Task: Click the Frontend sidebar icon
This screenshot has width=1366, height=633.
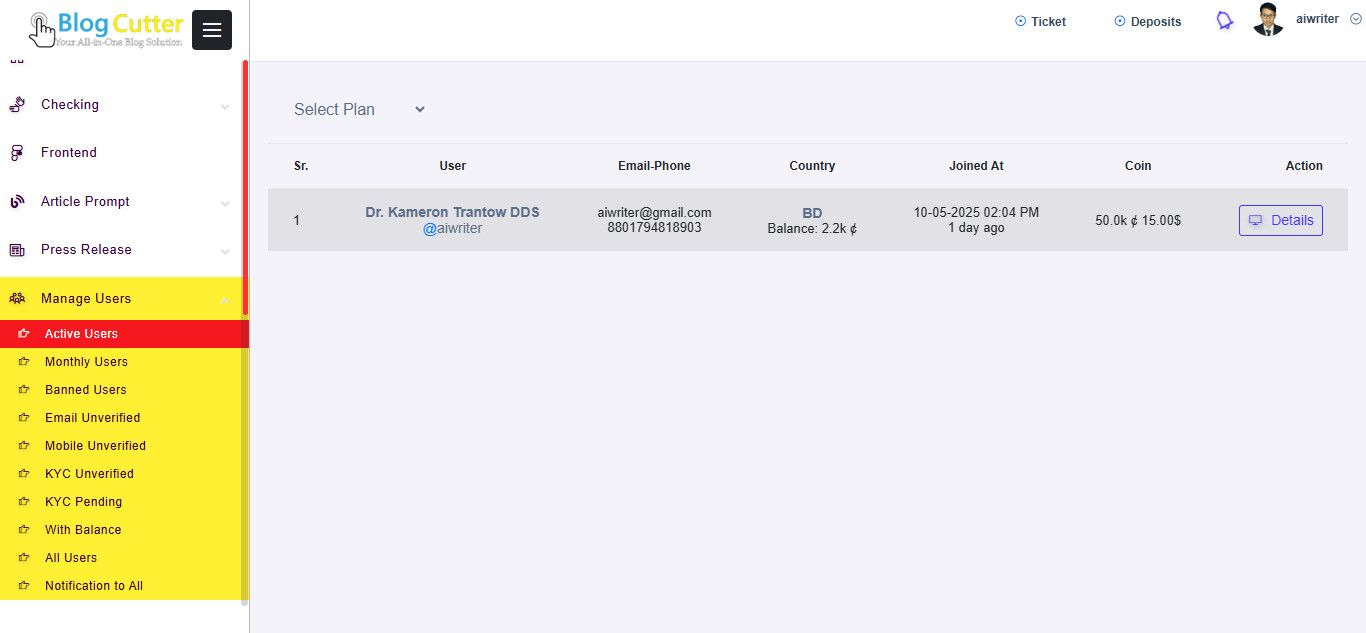Action: pos(17,153)
